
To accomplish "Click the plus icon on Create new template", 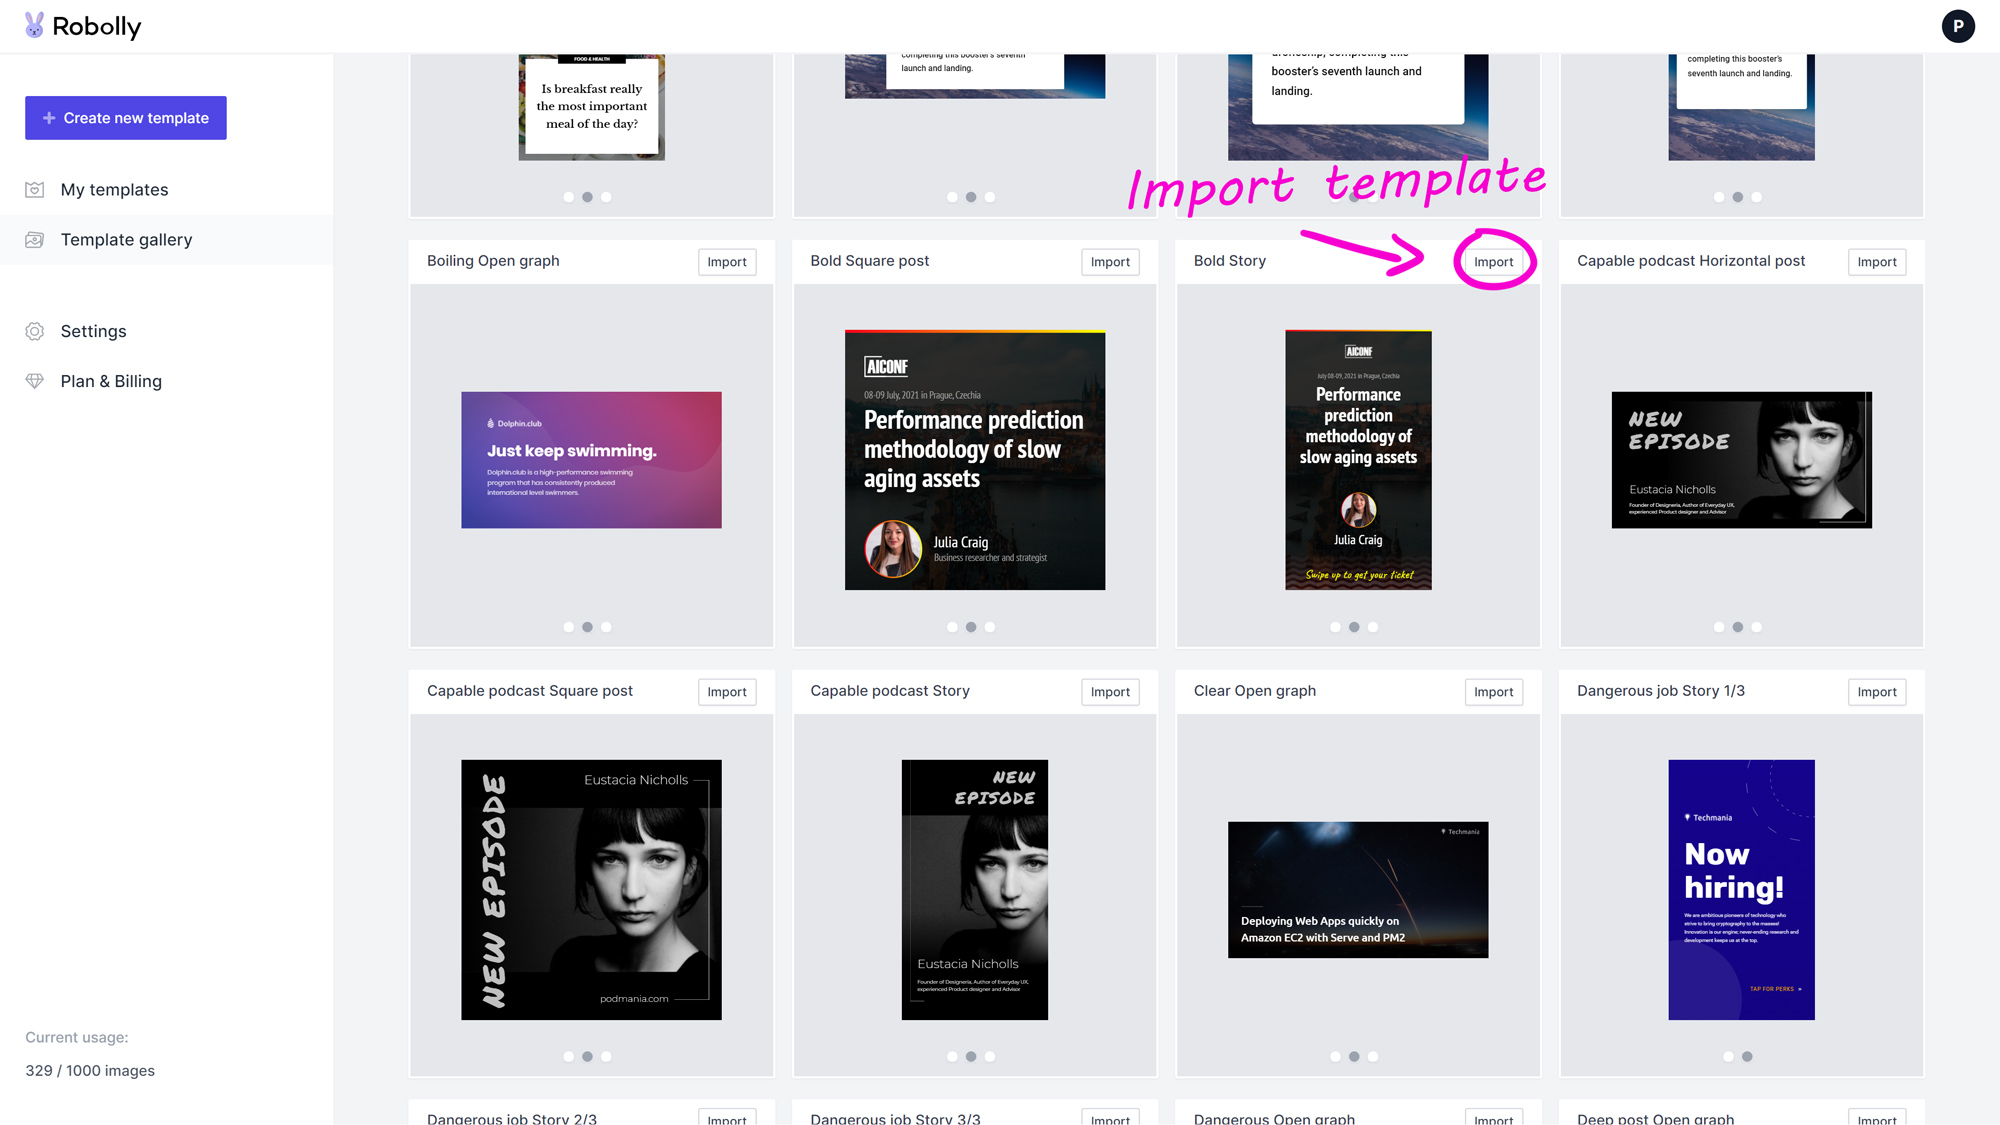I will 48,118.
